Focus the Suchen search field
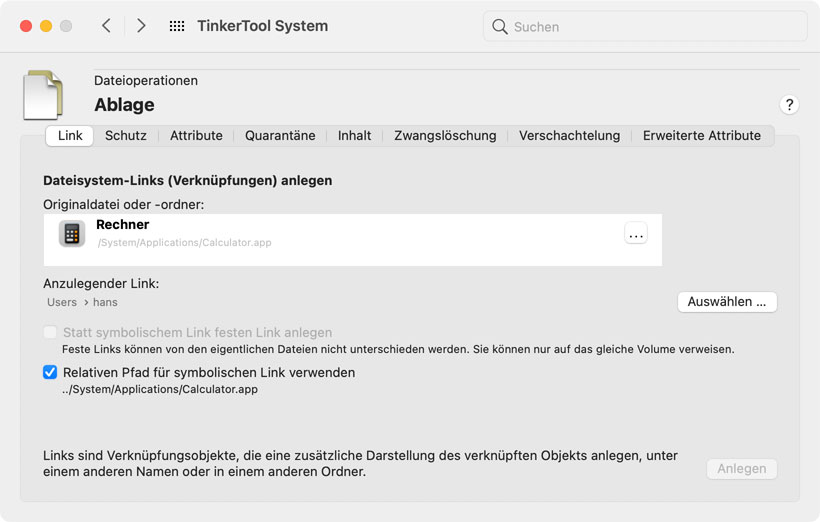 pos(645,27)
